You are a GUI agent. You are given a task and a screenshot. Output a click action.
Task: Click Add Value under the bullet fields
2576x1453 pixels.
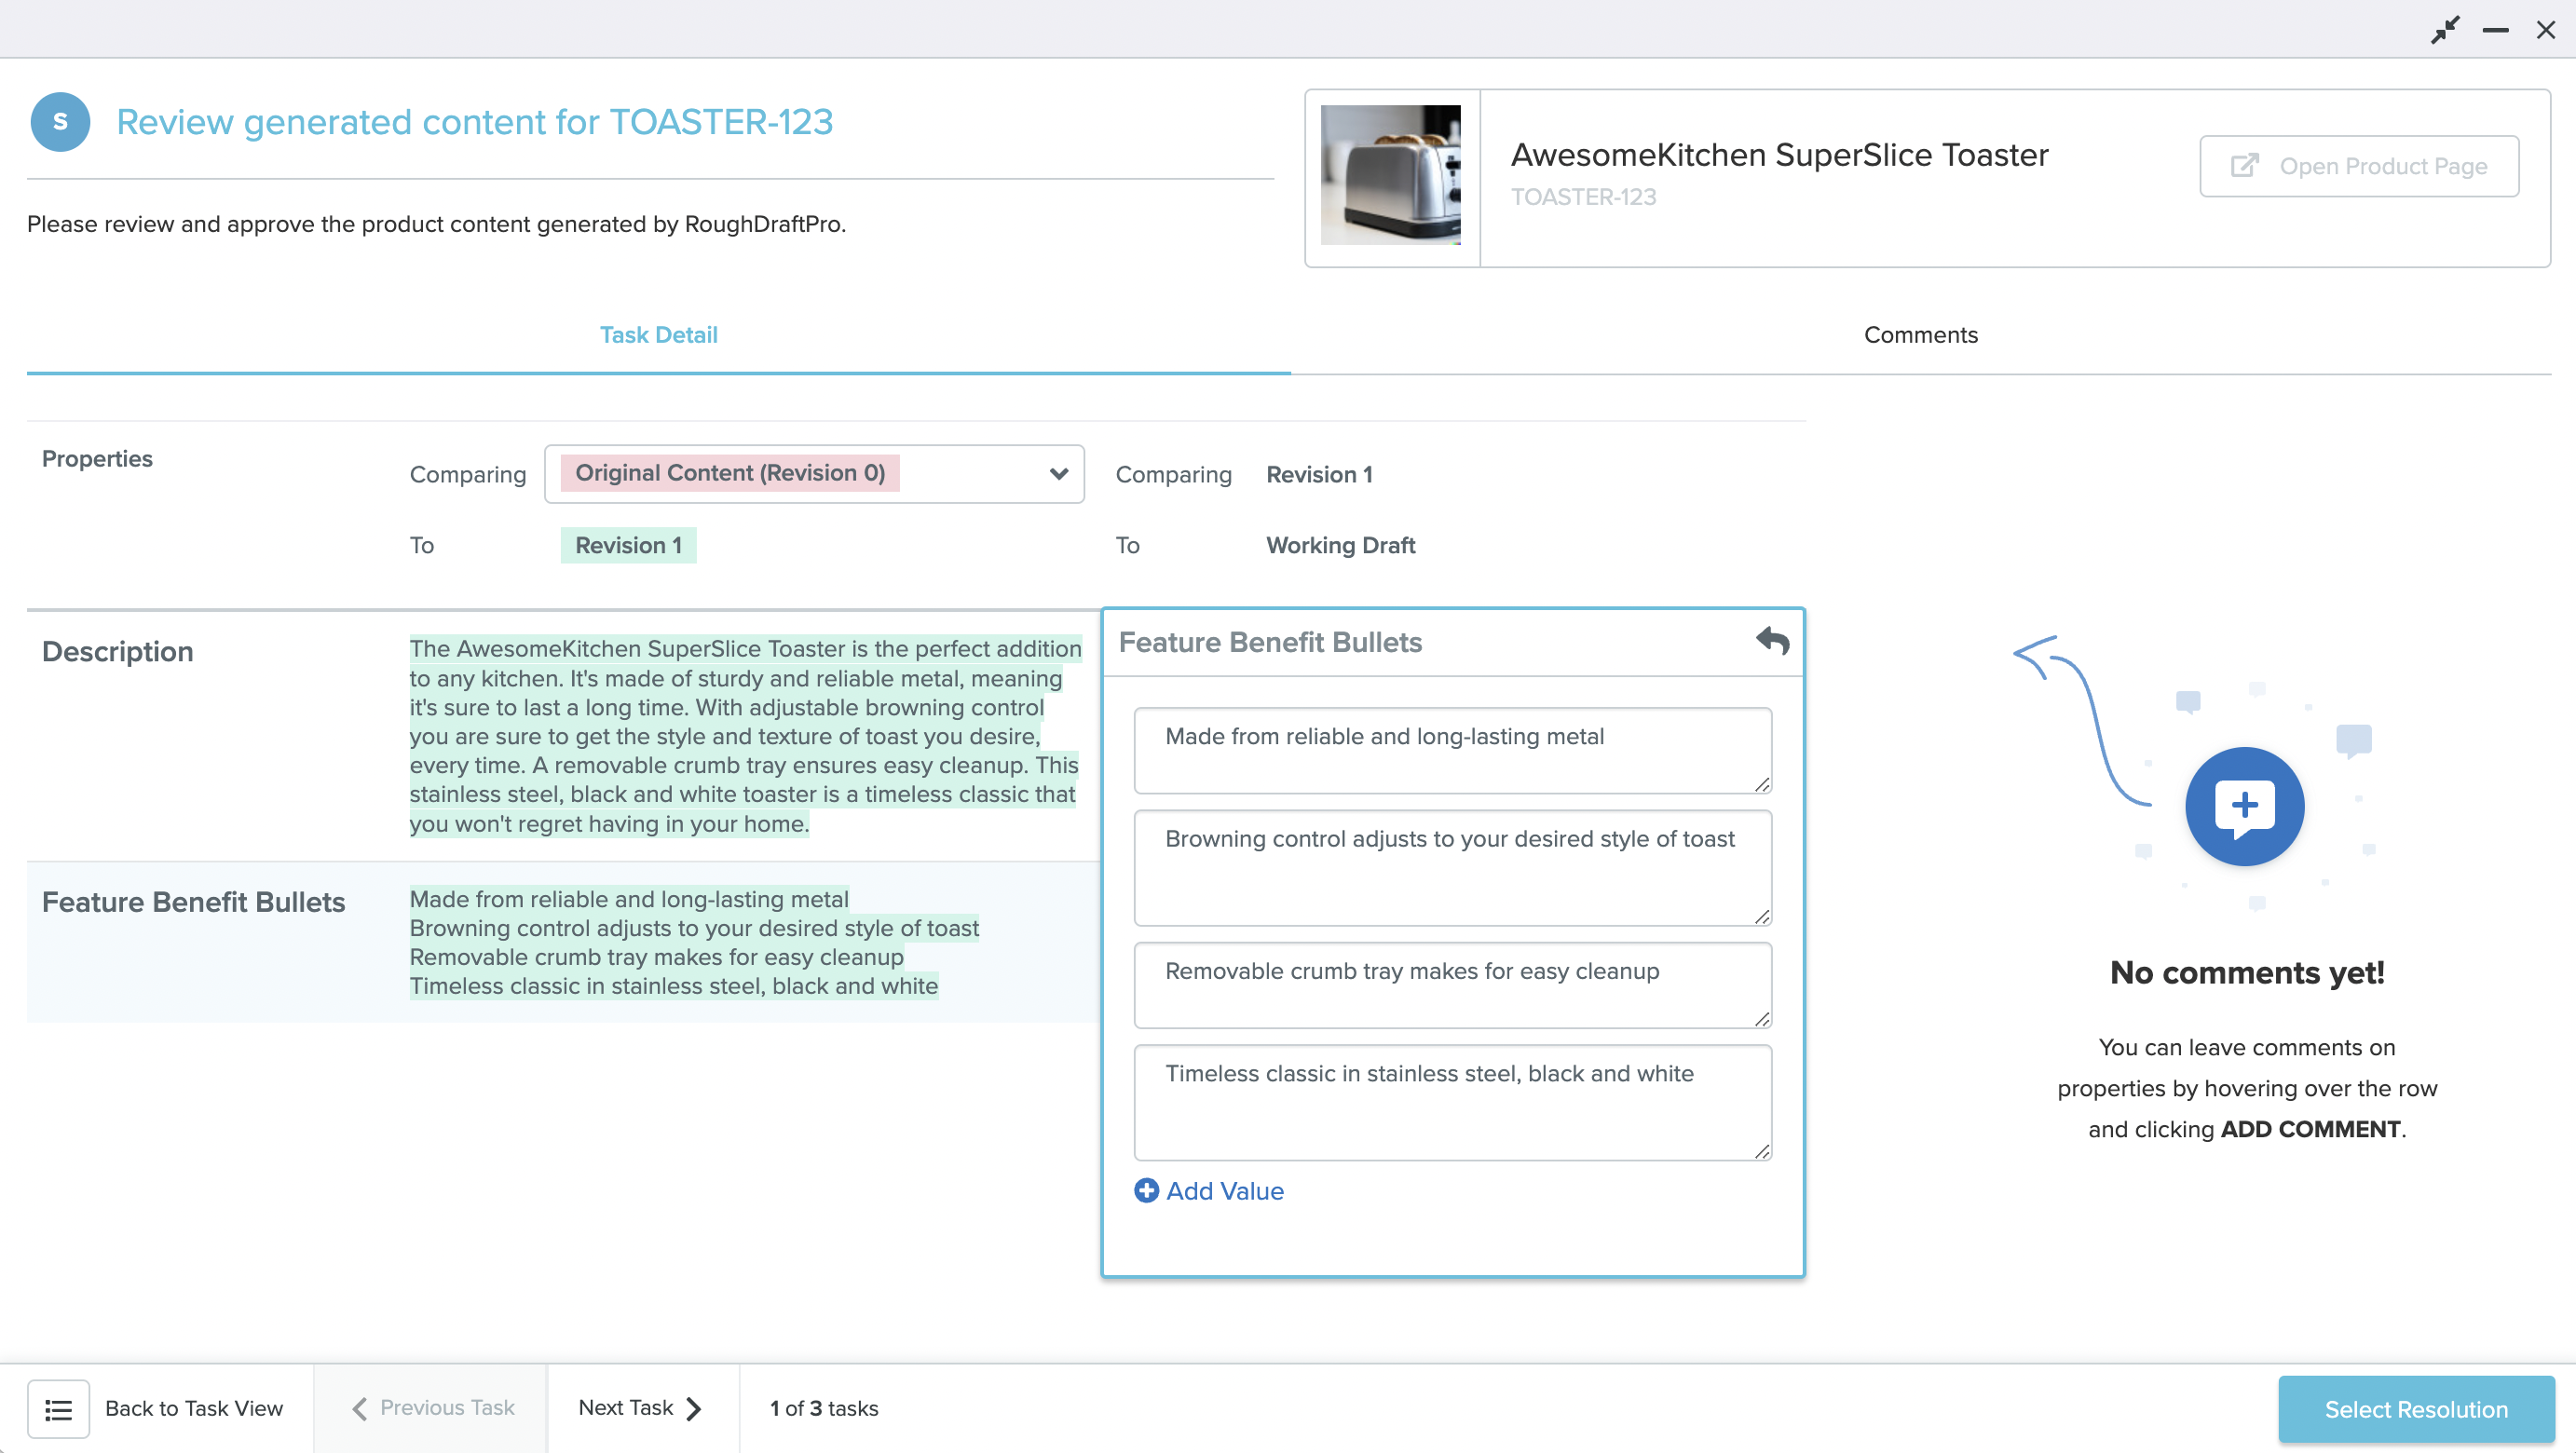coord(1224,1191)
